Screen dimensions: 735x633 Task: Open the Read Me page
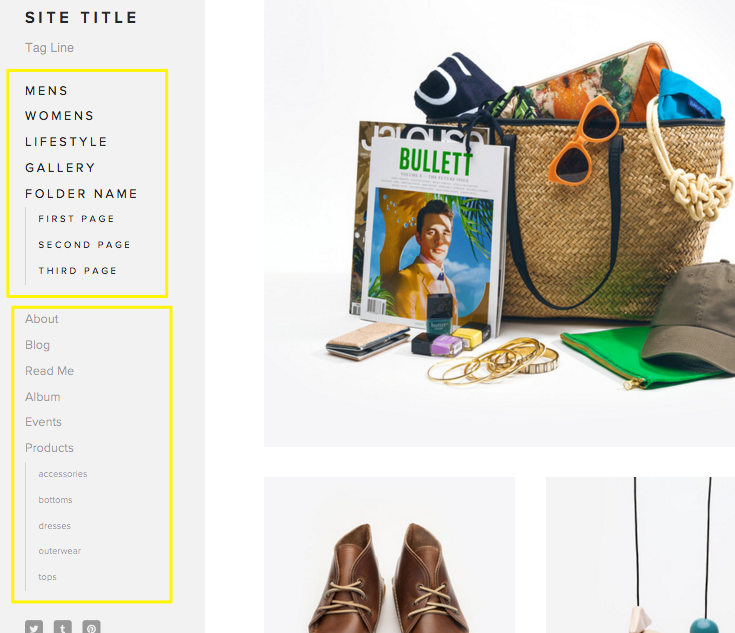(49, 371)
